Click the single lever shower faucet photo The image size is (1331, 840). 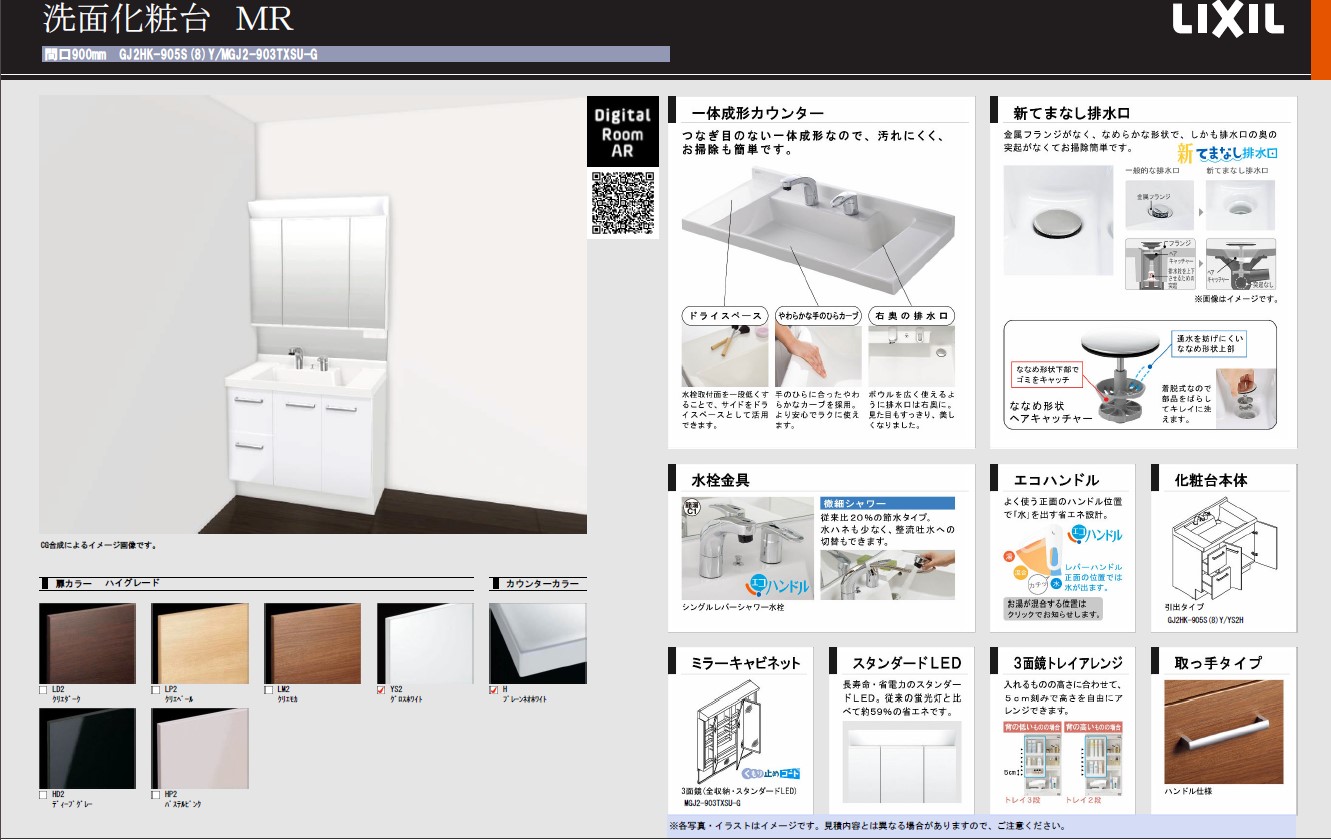[x=748, y=547]
